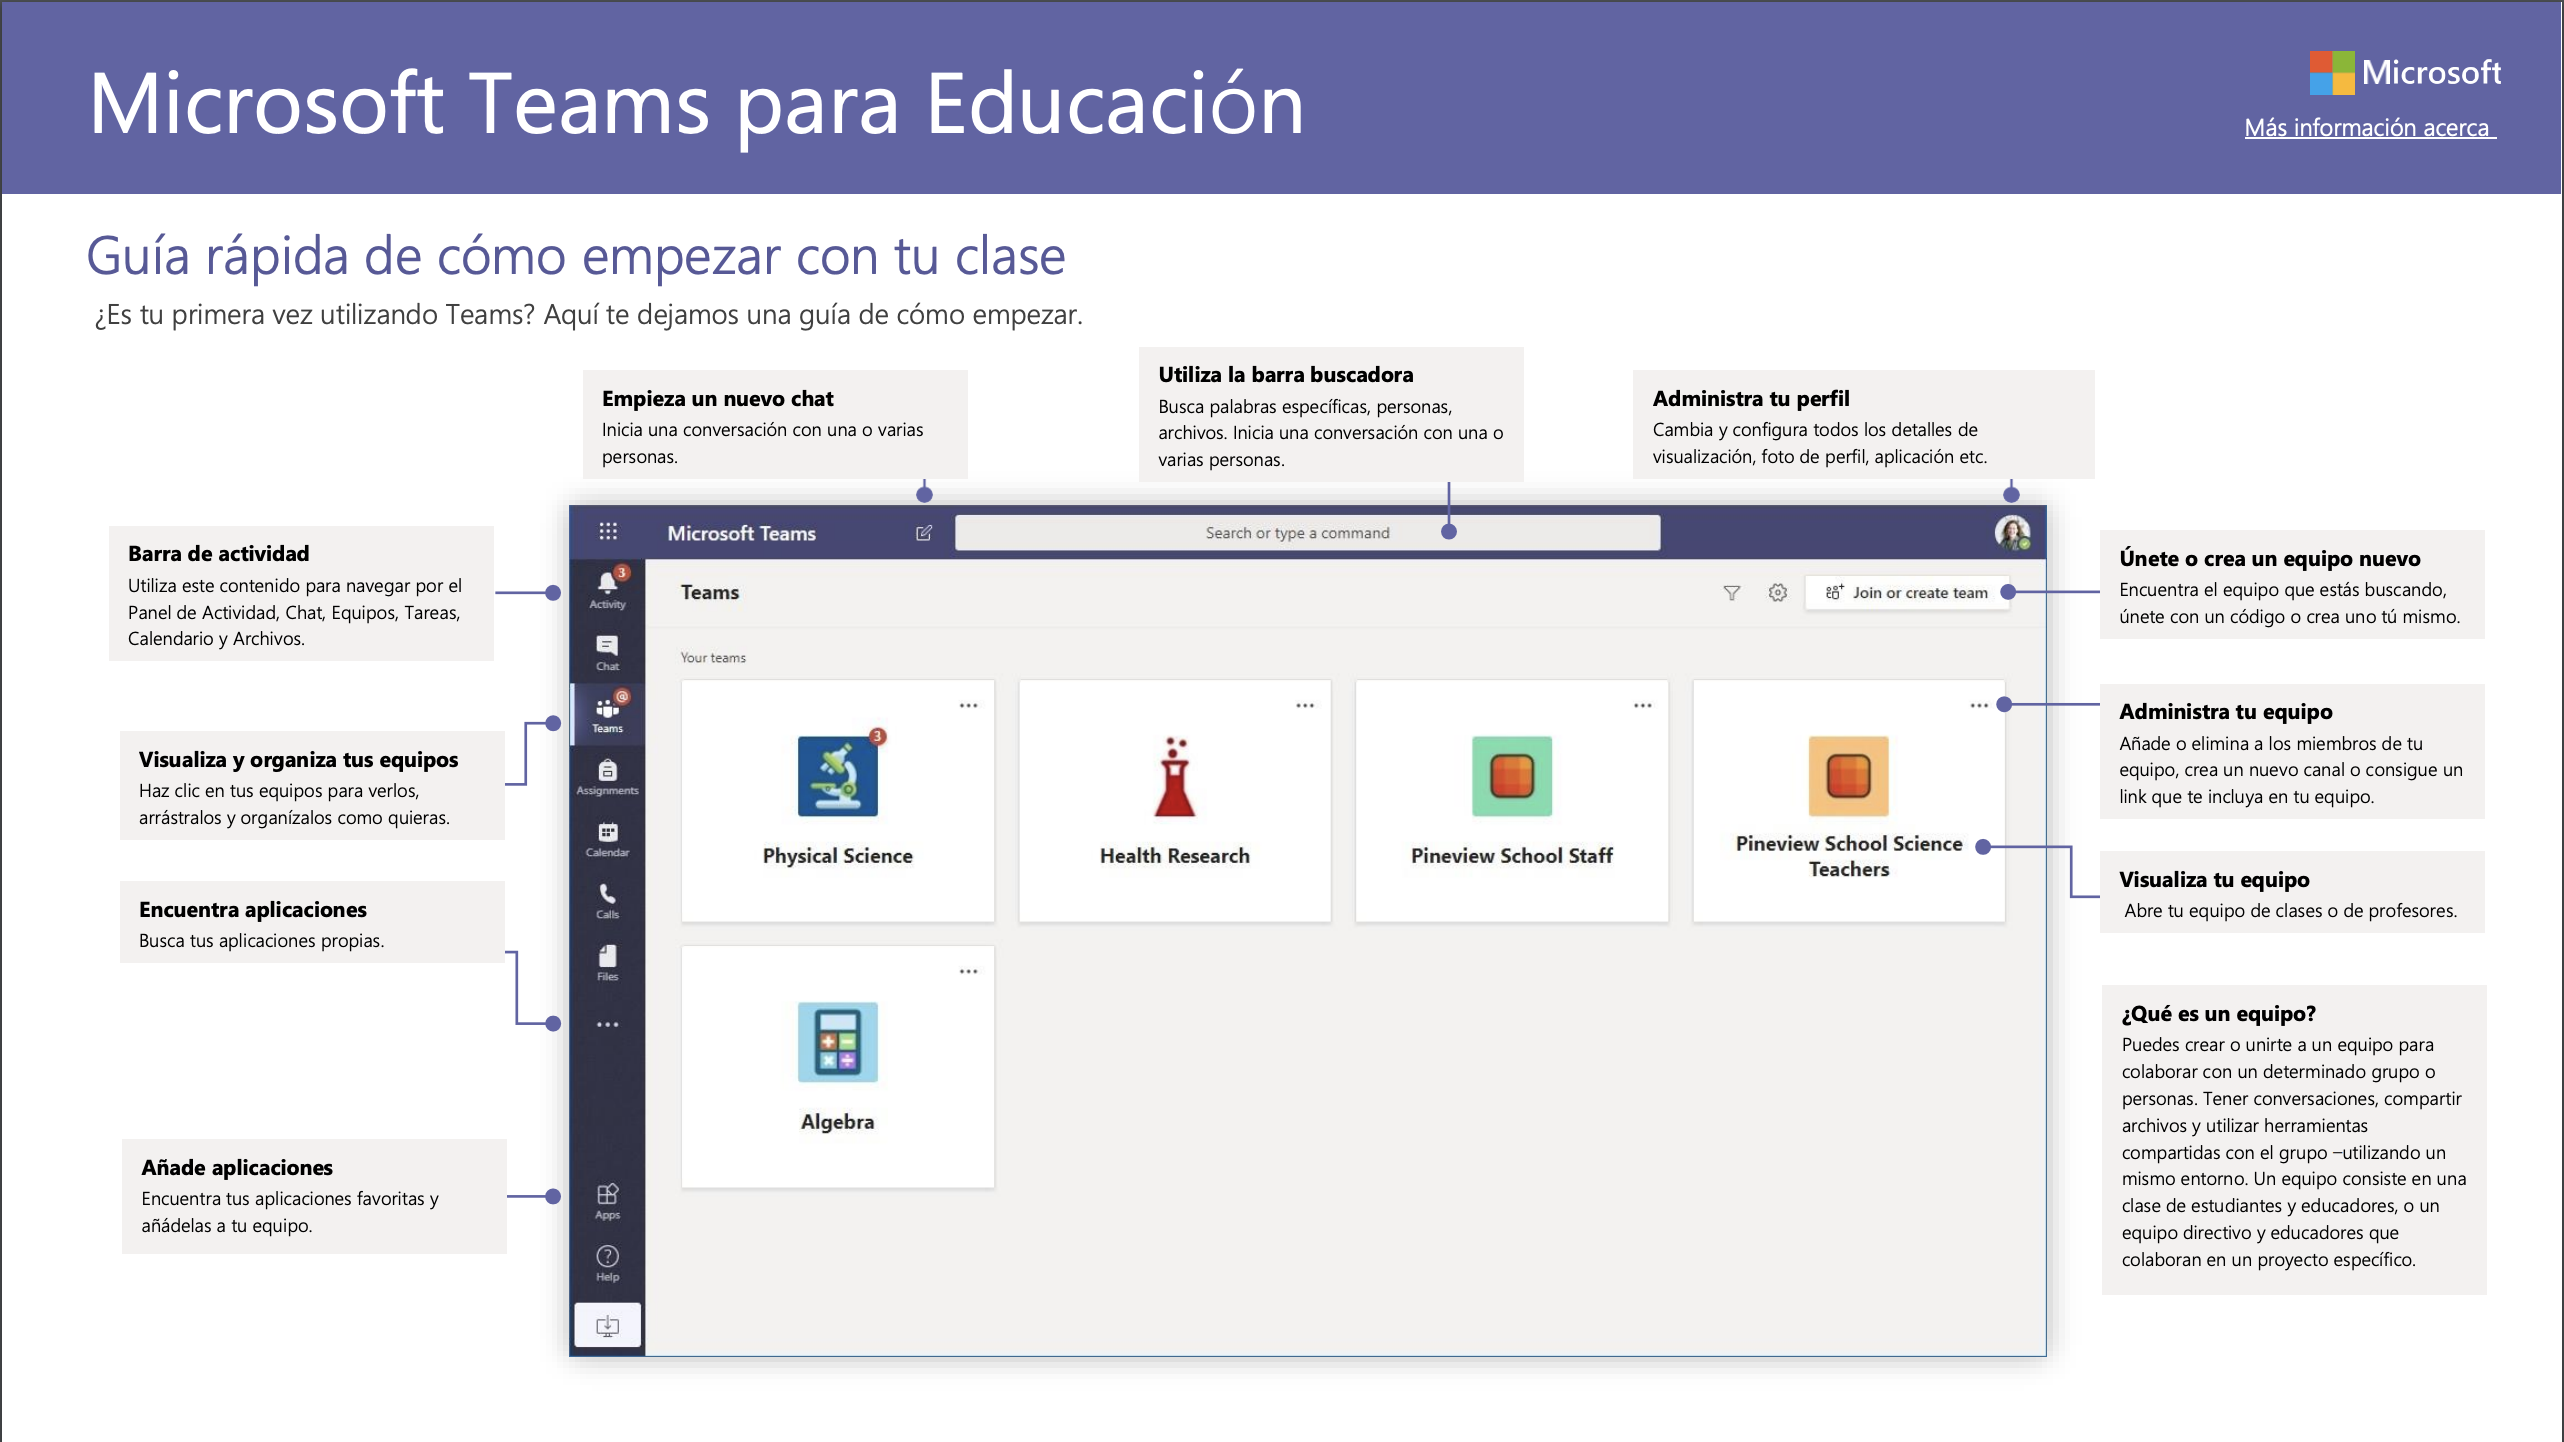Click Join or create team button
The image size is (2564, 1442).
(x=1907, y=593)
